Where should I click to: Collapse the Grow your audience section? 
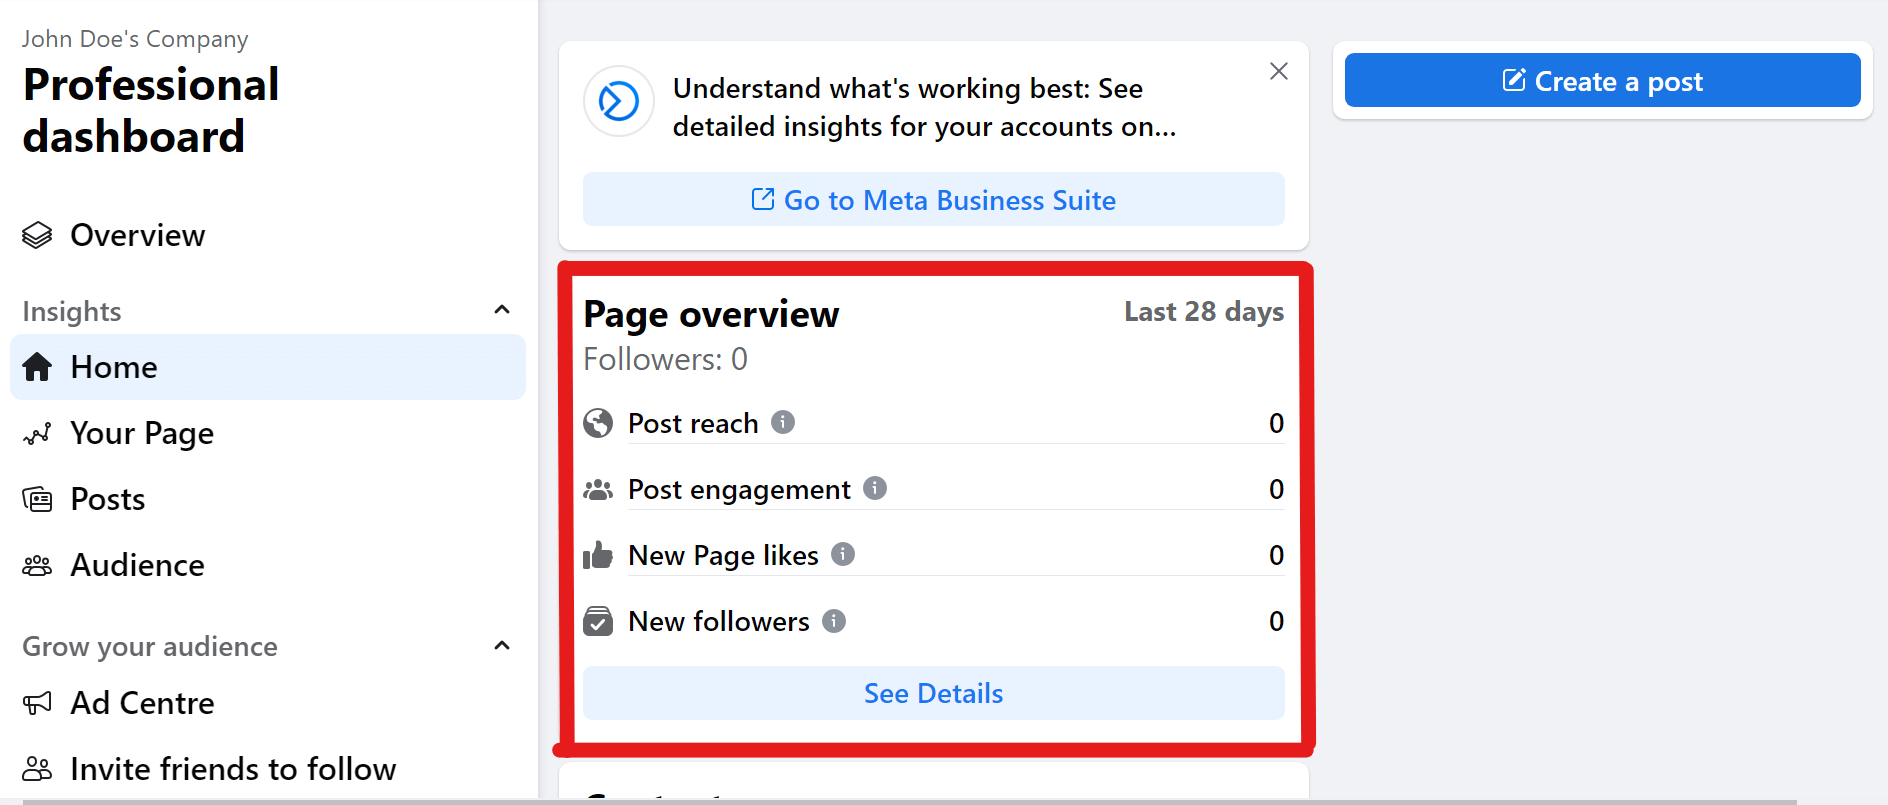[x=502, y=645]
